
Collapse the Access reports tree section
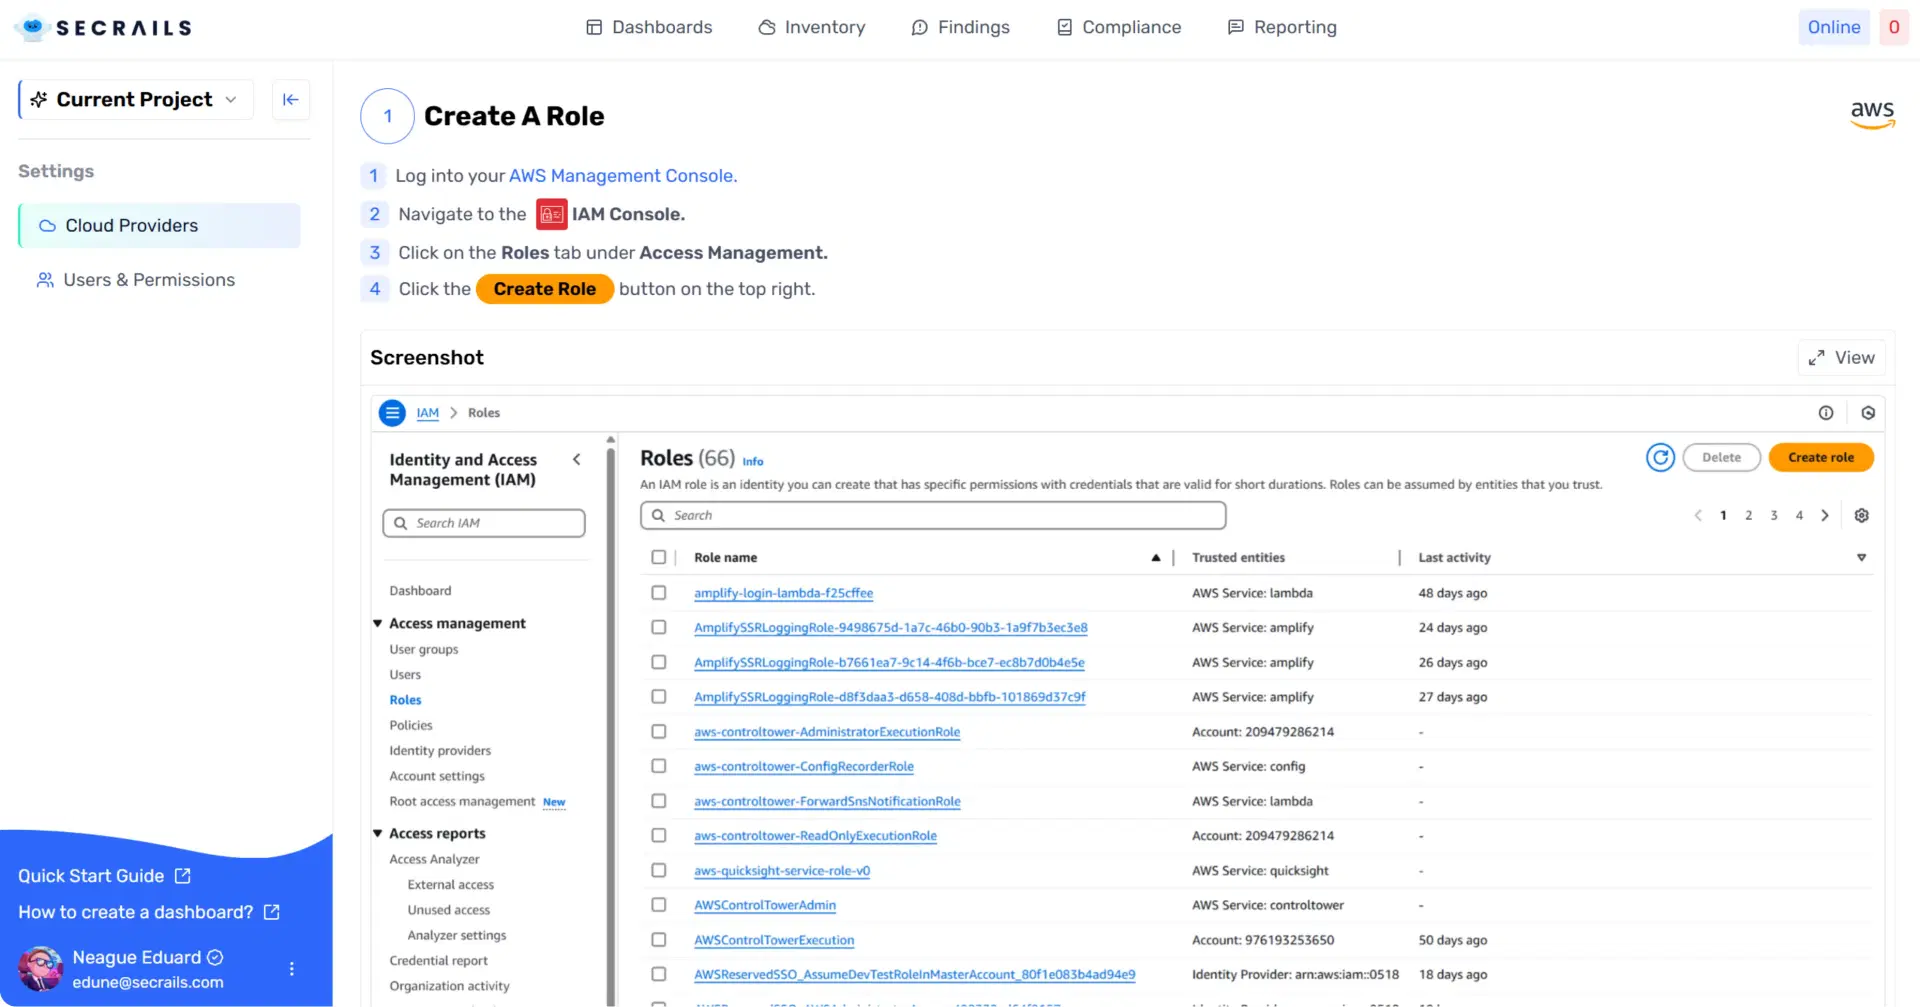[x=378, y=833]
